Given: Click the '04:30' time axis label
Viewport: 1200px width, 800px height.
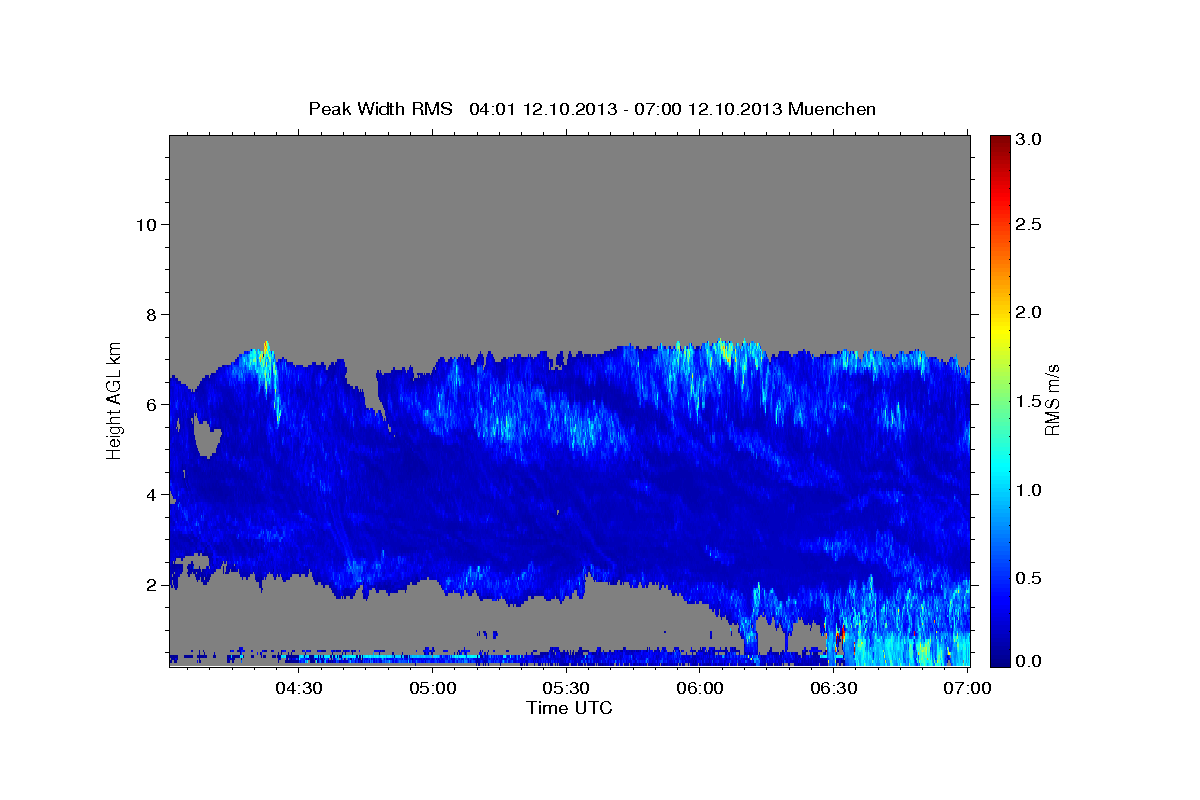Looking at the screenshot, I should [299, 688].
